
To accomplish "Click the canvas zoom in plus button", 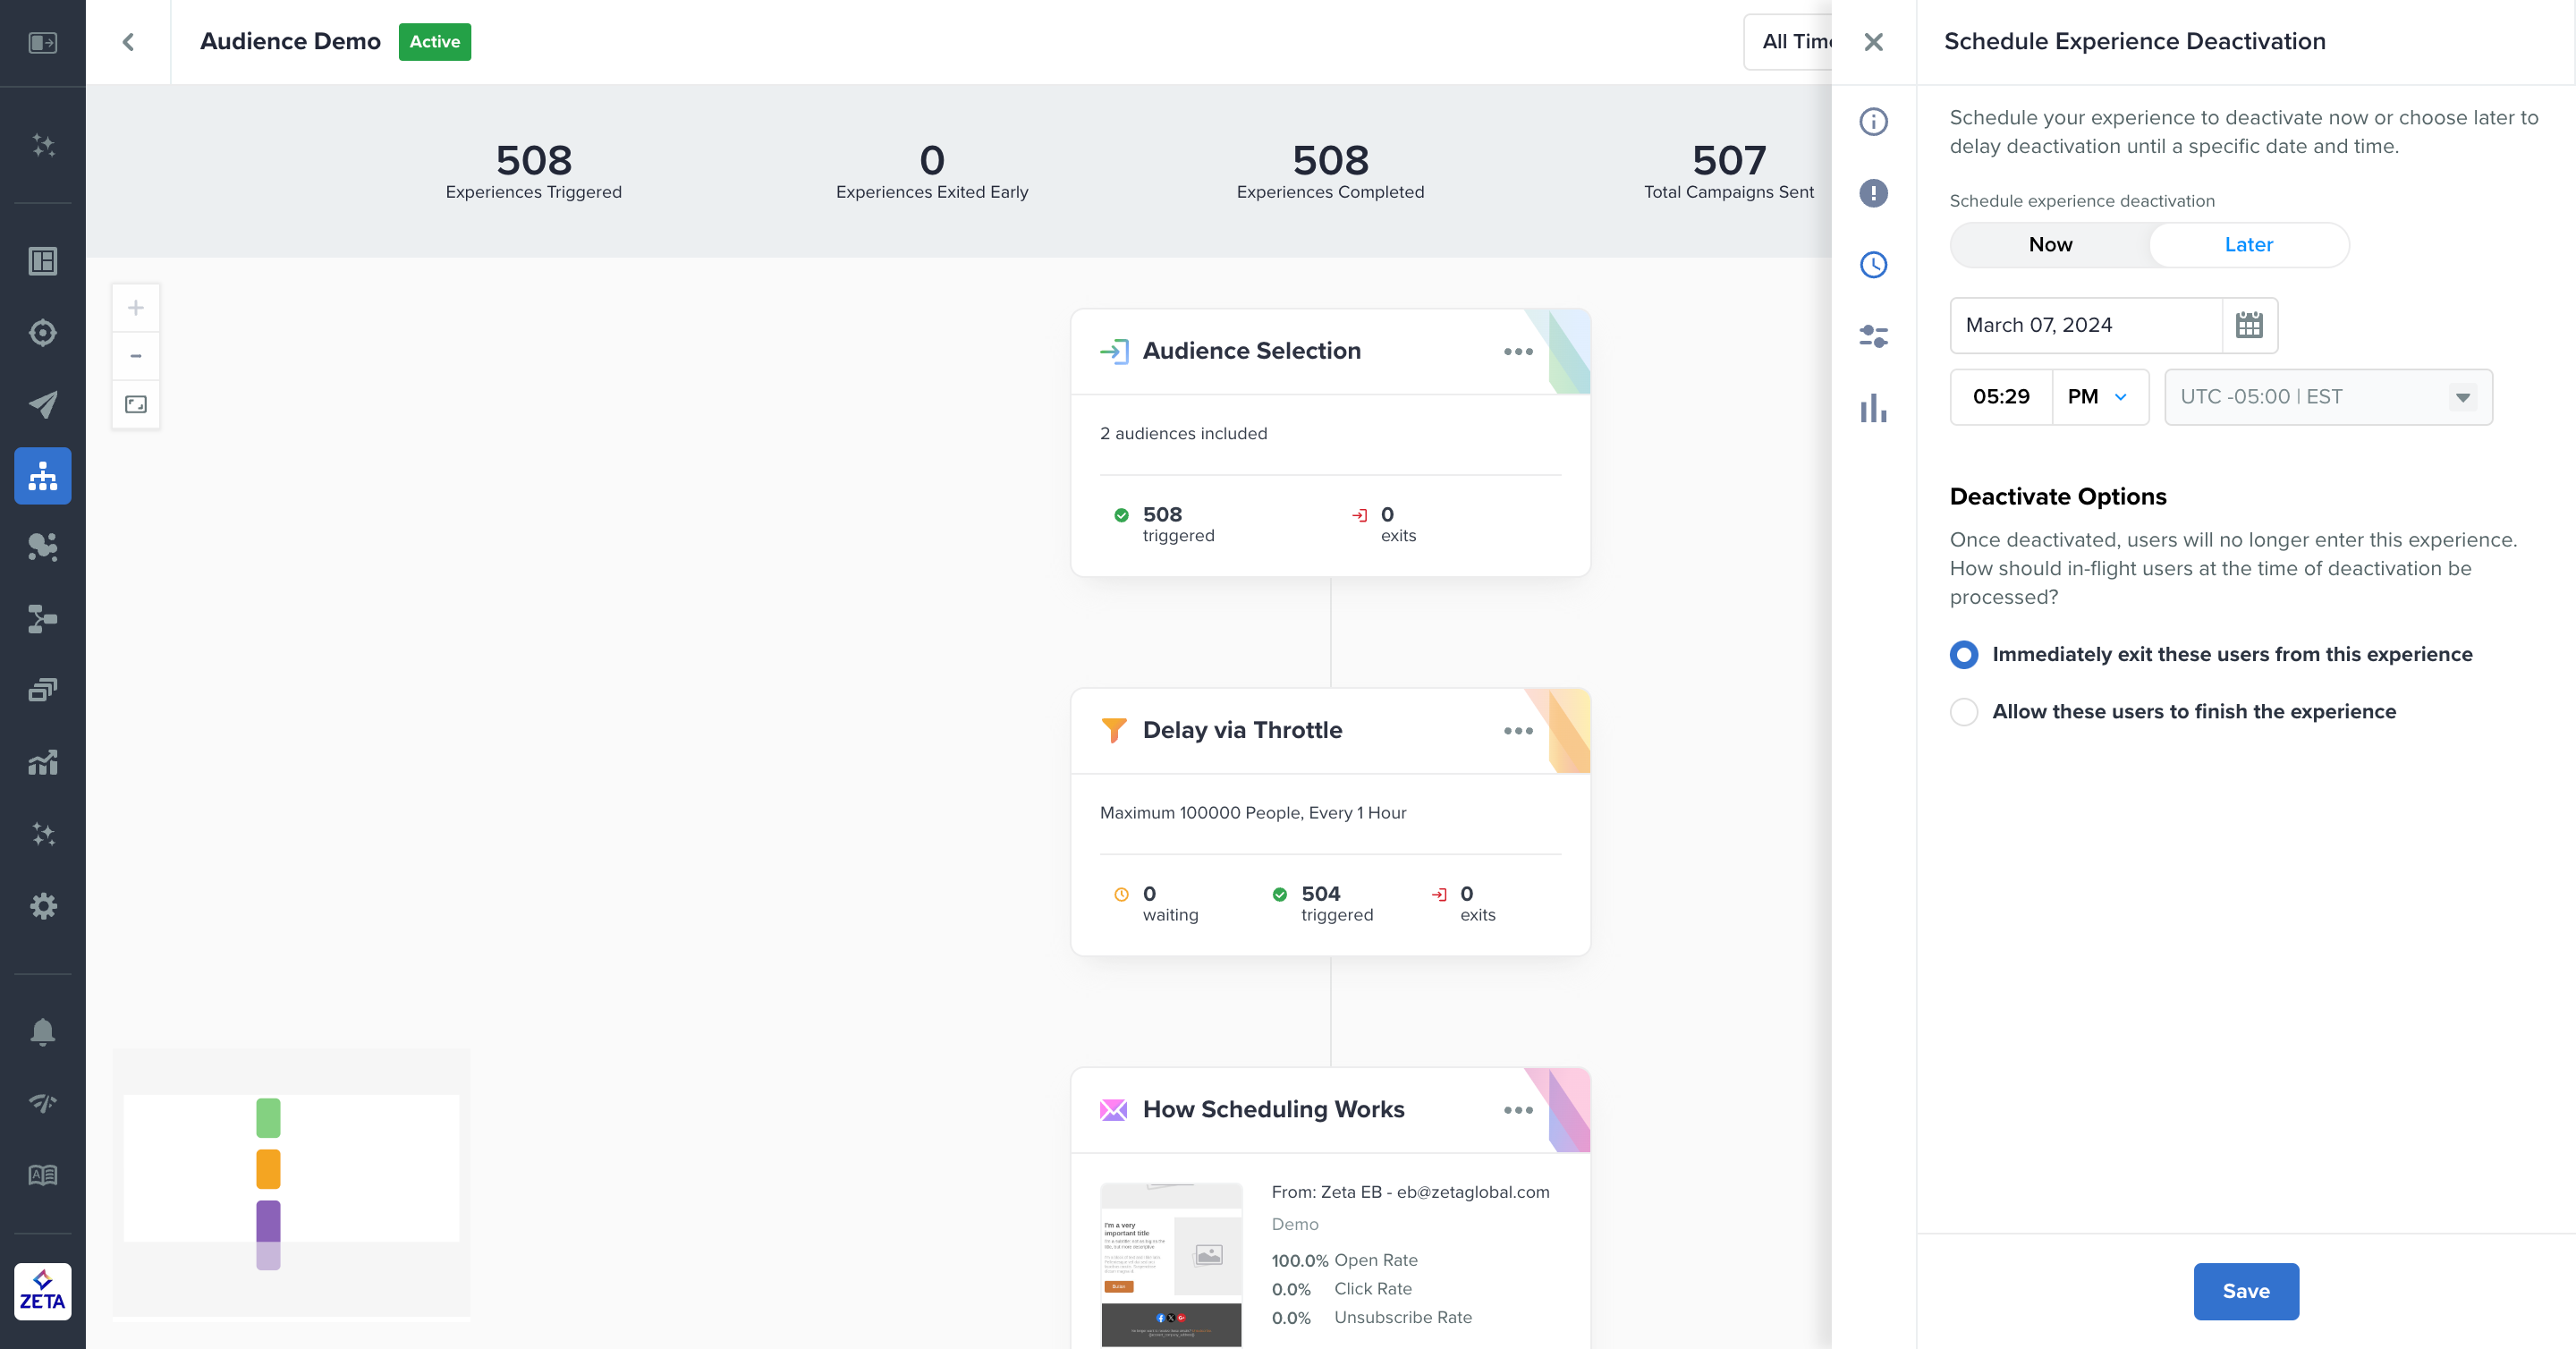I will tap(136, 308).
